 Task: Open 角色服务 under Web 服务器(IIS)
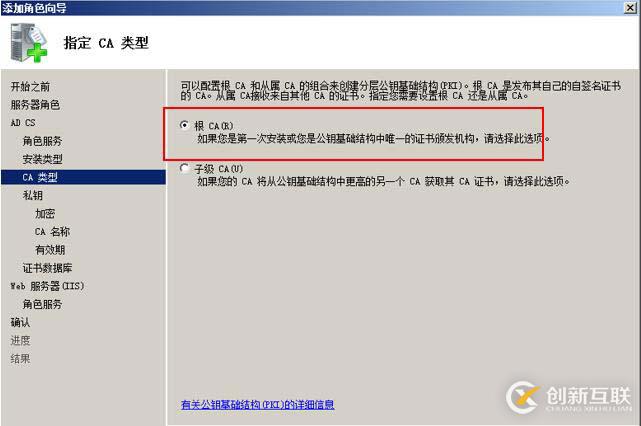(42, 304)
